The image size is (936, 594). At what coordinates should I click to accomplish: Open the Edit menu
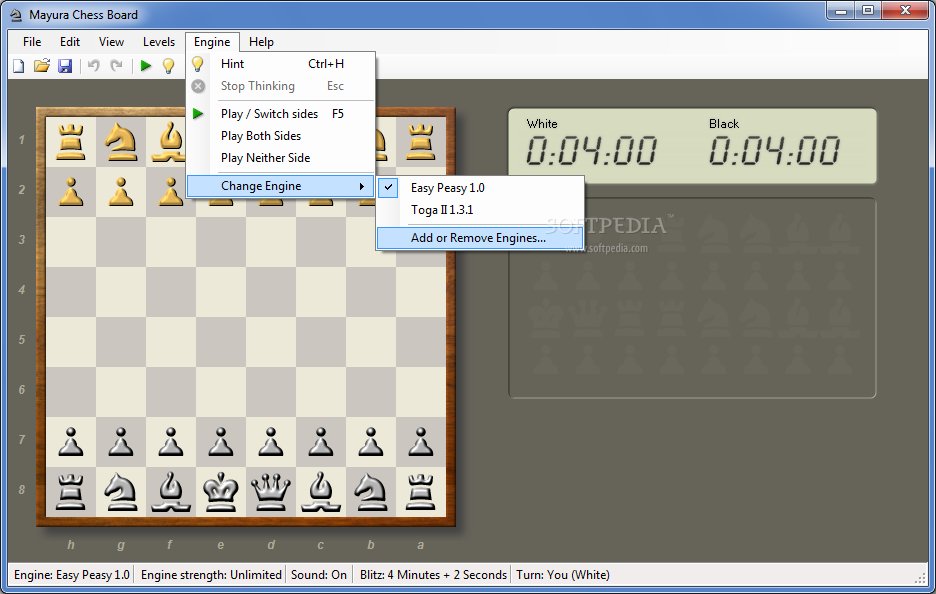point(70,42)
